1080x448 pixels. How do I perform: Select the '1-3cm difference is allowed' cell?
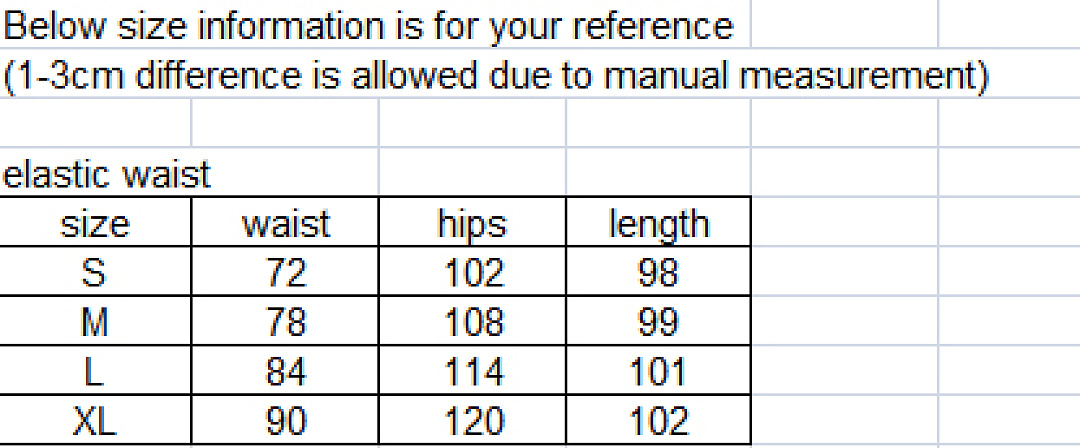click(x=496, y=74)
